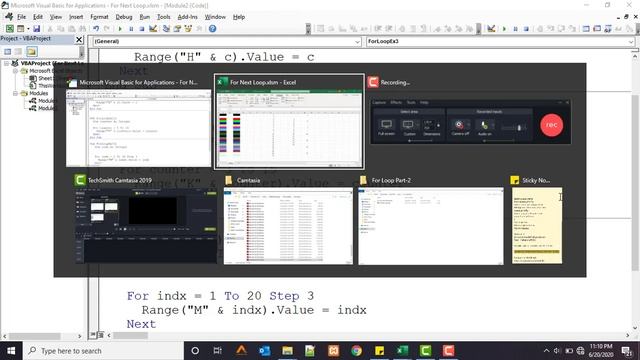
Task: Open the Locals Window icon
Action: click(586, 29)
